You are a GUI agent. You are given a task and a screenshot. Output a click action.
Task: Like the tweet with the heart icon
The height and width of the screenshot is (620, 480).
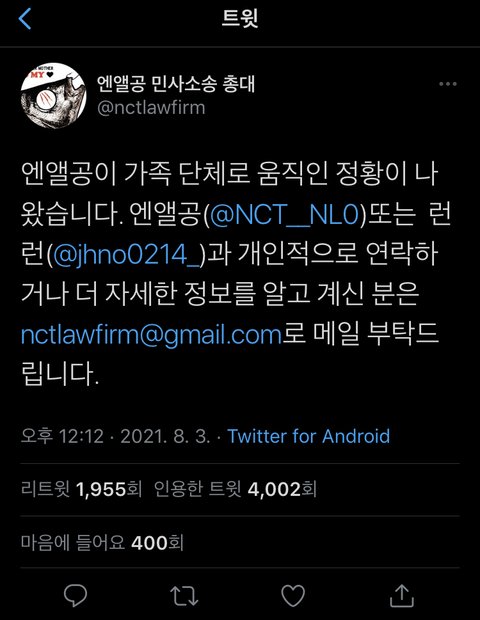tap(293, 595)
